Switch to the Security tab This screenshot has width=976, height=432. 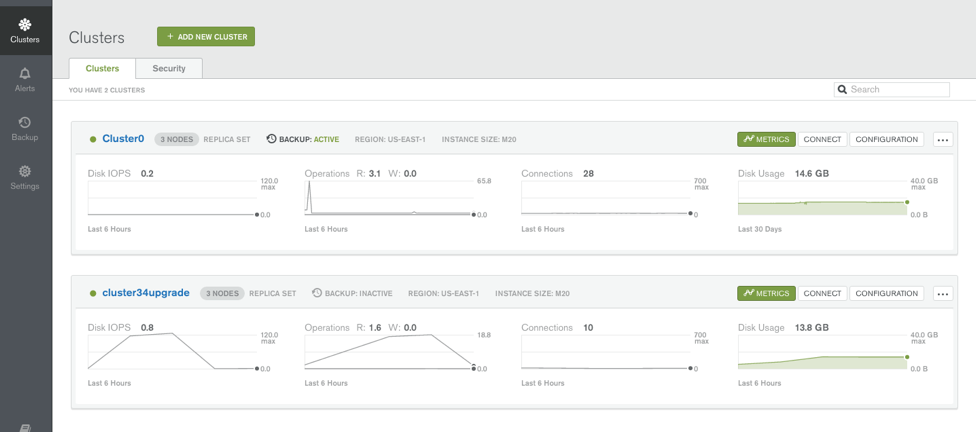[x=169, y=68]
